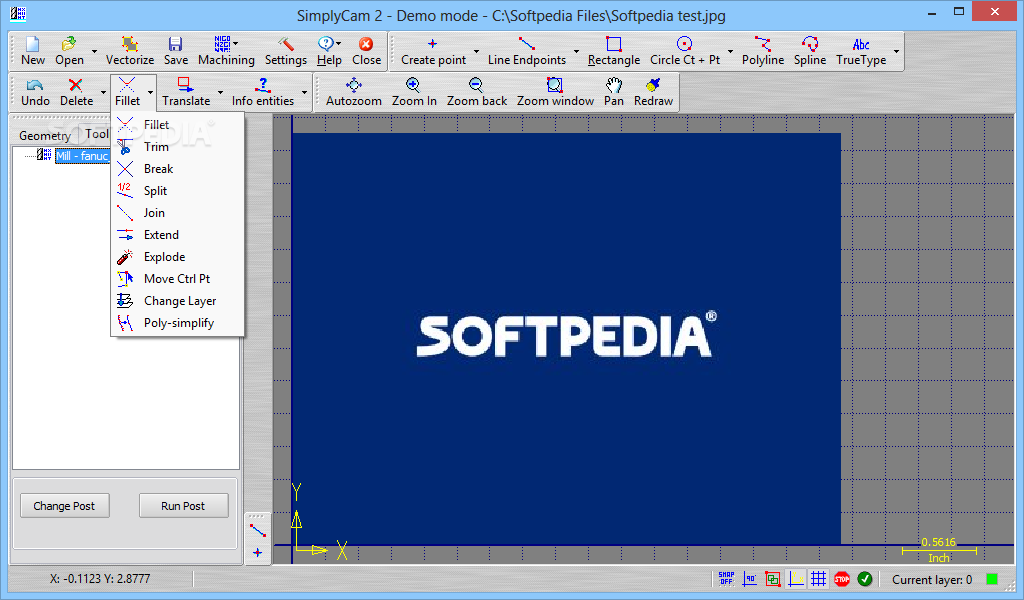Expand the Circle Ct + Pt dropdown arrow
Viewport: 1024px width, 600px height.
730,51
